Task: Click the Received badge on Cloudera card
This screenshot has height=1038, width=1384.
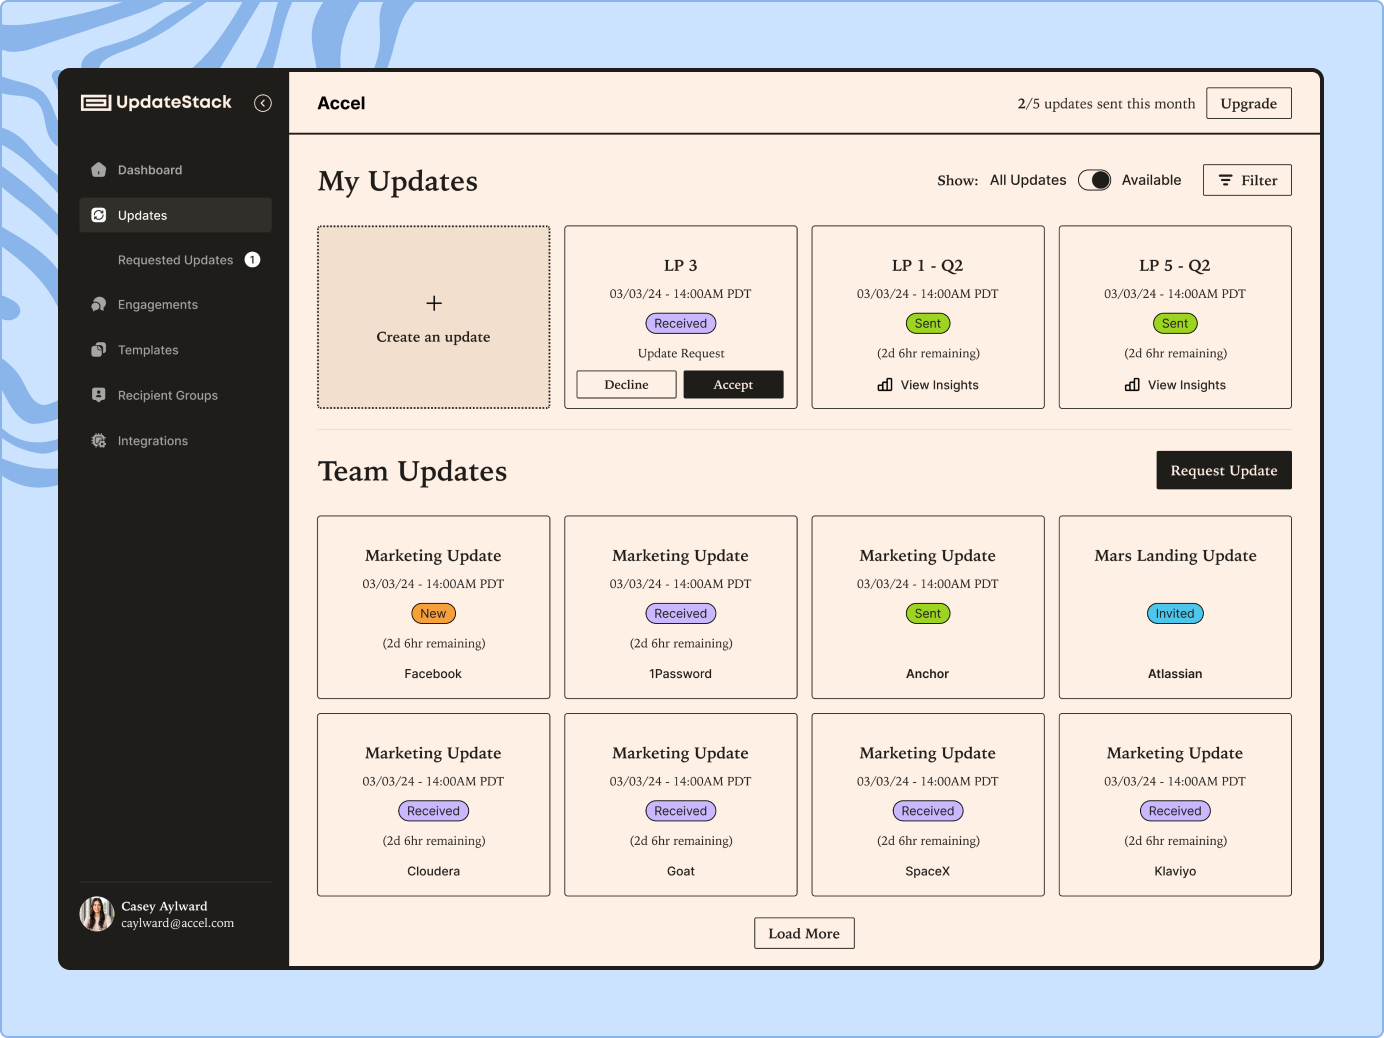Action: pyautogui.click(x=433, y=811)
